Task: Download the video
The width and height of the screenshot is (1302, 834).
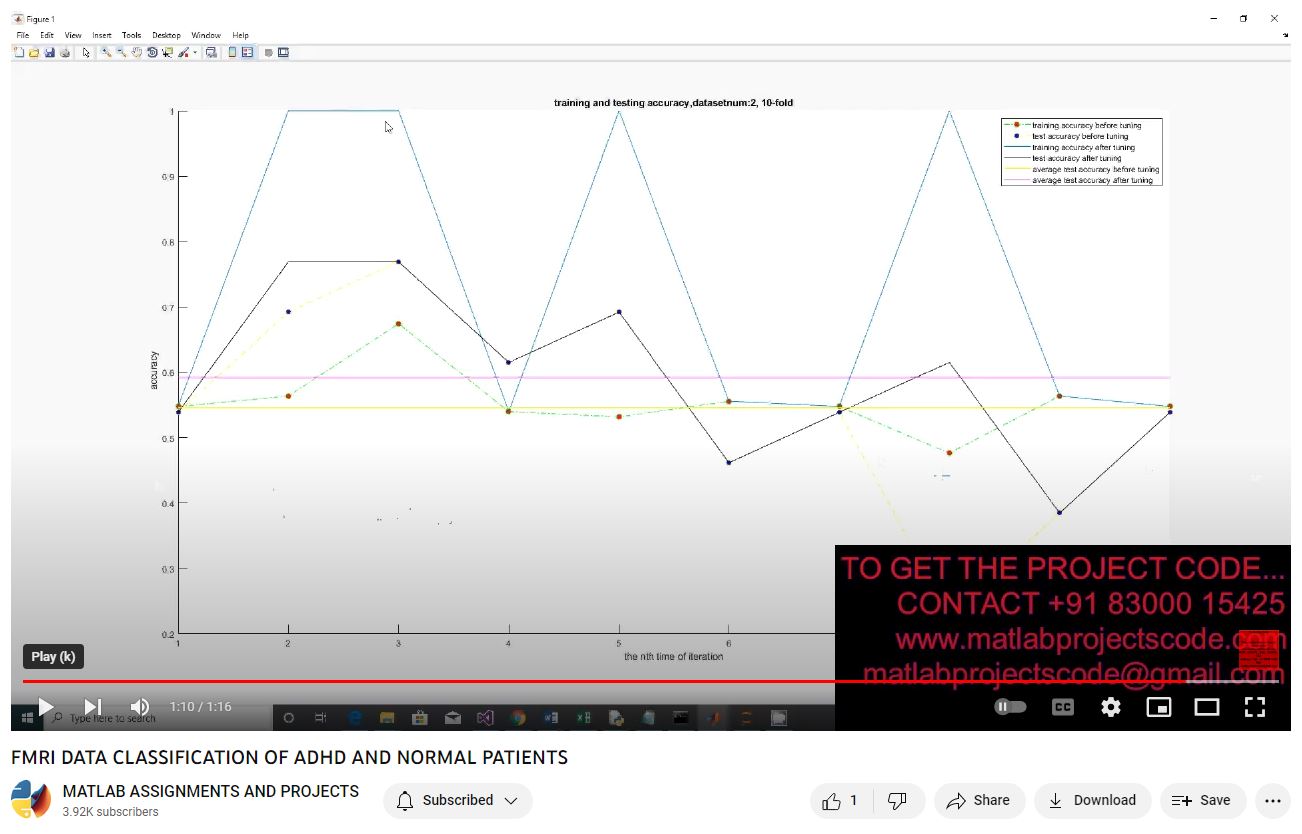Action: click(x=1092, y=800)
